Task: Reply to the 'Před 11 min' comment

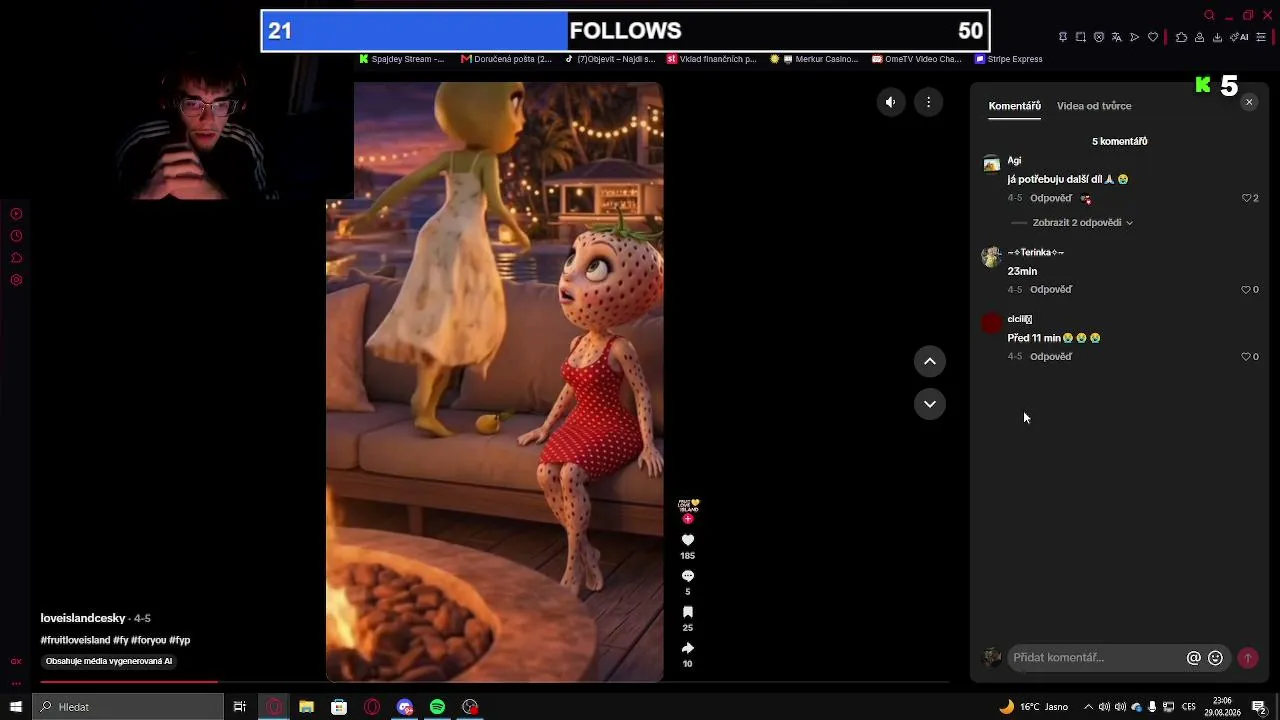Action: [1051, 356]
